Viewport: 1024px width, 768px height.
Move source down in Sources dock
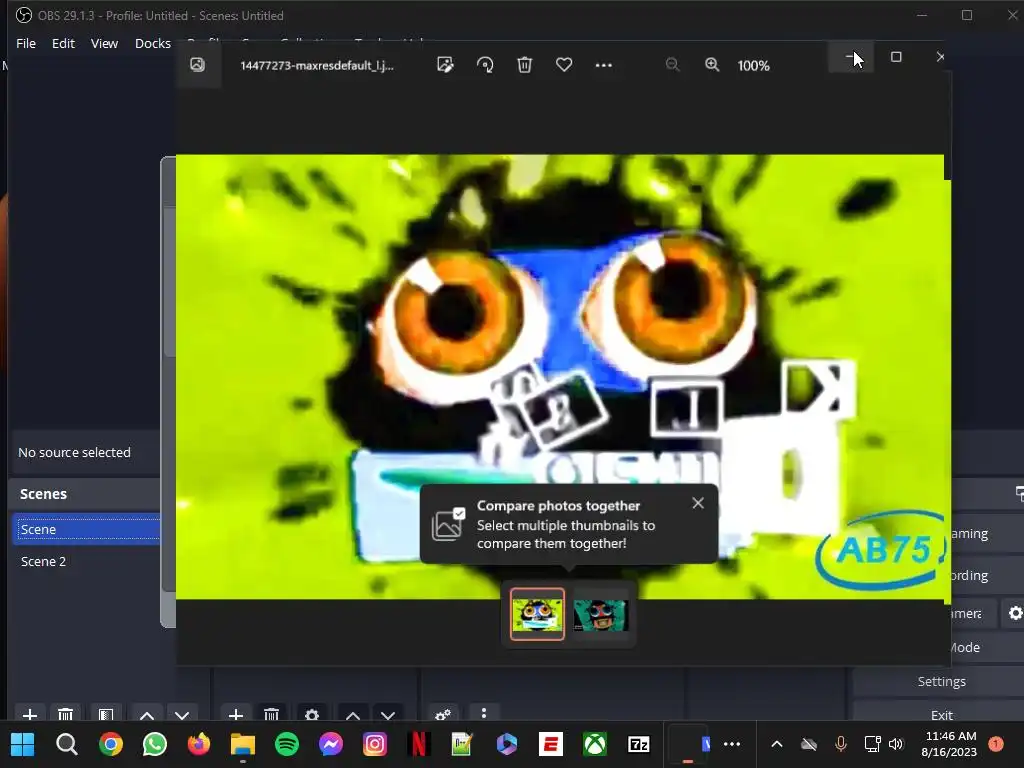tap(388, 714)
